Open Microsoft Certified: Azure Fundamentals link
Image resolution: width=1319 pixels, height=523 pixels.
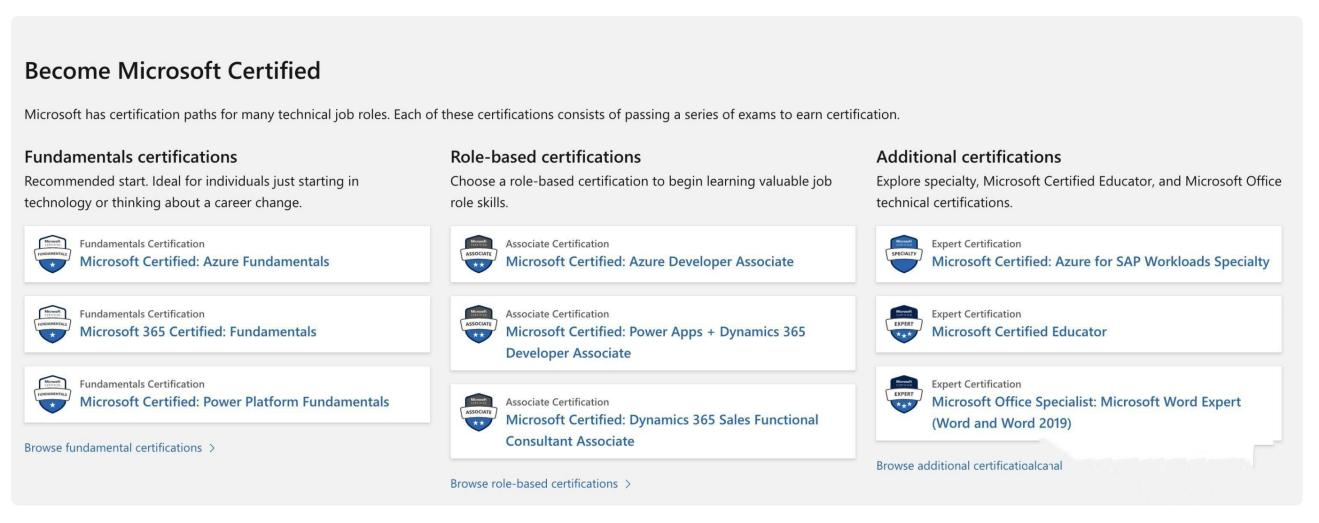click(x=204, y=262)
